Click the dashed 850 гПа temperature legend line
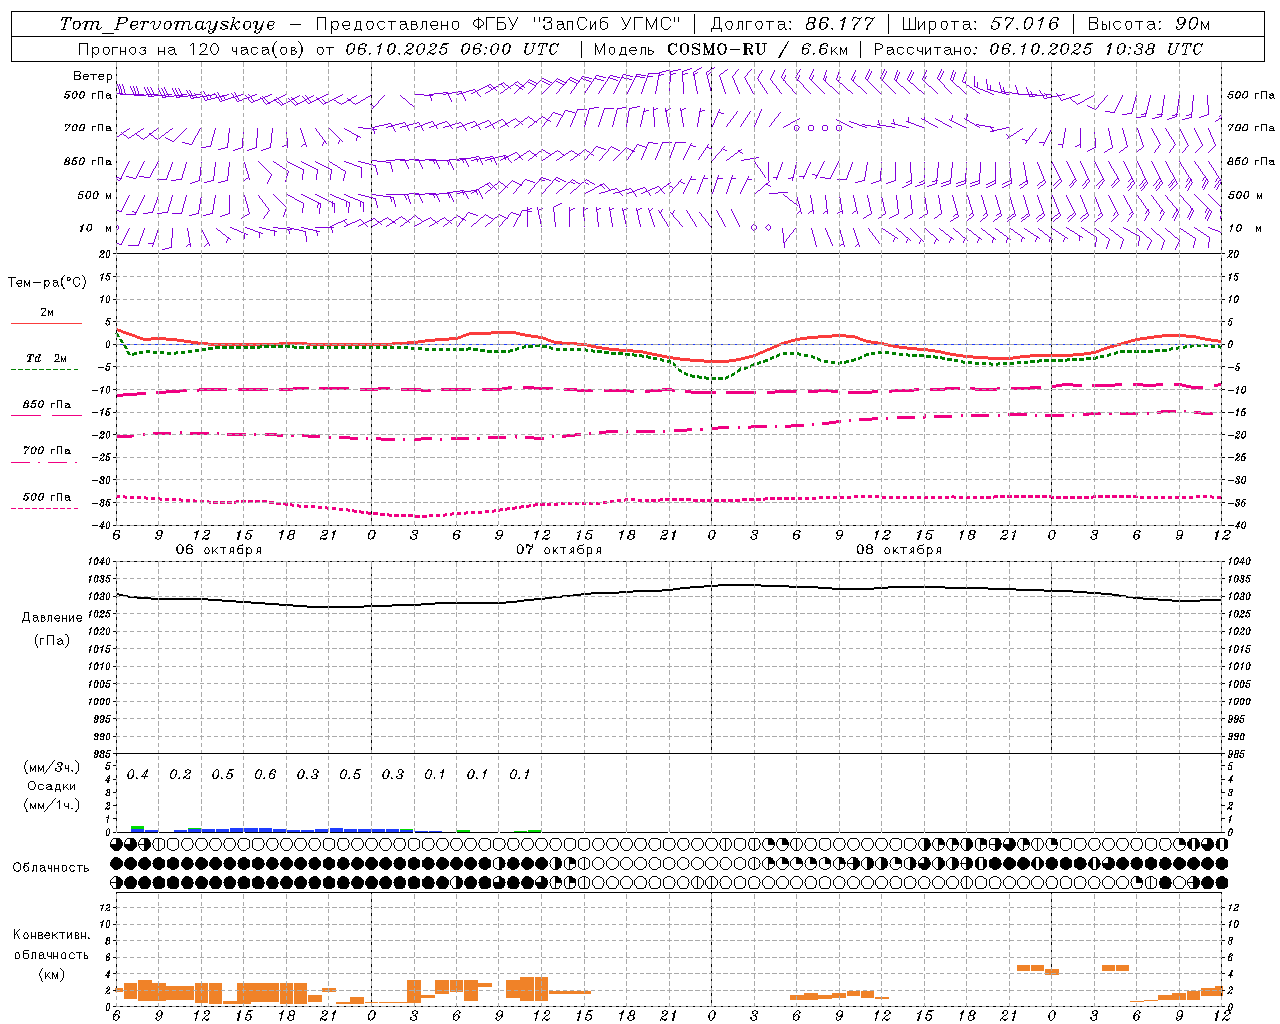Screen dimensions: 1280x1024 point(44,415)
